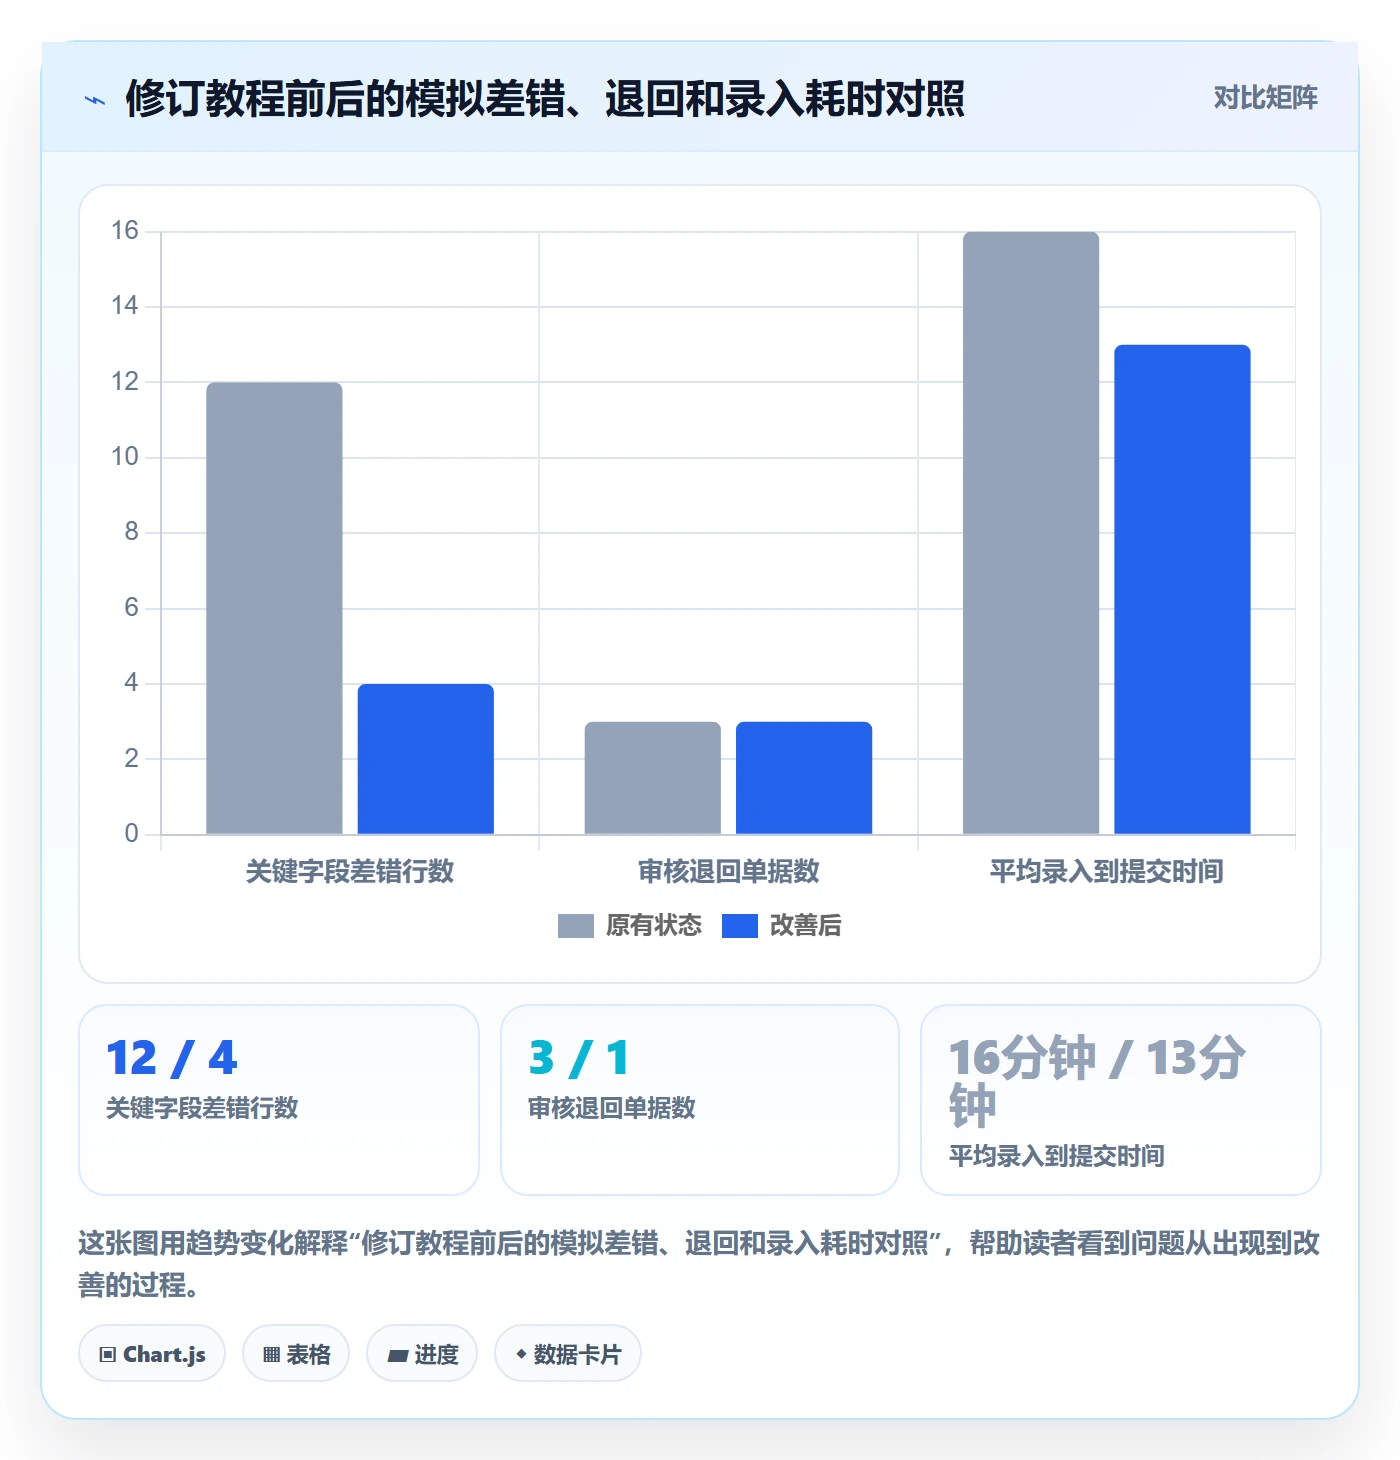Click the 审核退回单据数 caption under 3 / 1
This screenshot has width=1400, height=1460.
[612, 1108]
